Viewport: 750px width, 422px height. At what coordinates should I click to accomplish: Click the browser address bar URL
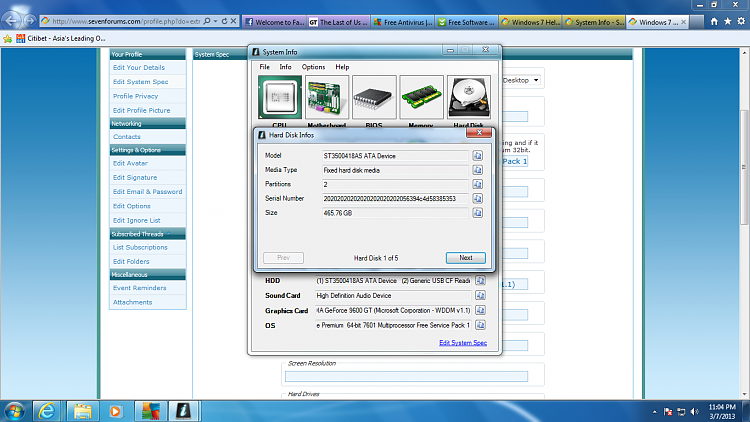(x=126, y=21)
